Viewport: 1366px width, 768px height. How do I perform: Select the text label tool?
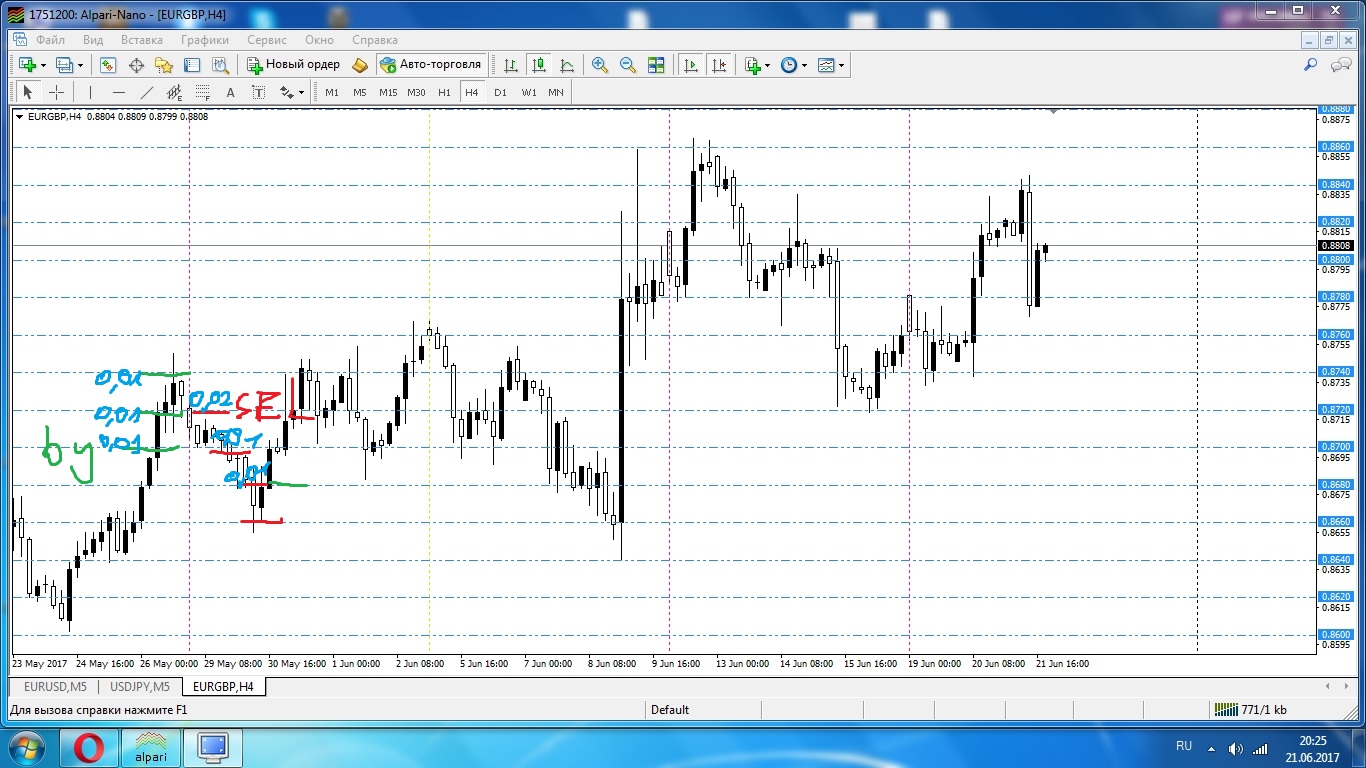click(258, 92)
